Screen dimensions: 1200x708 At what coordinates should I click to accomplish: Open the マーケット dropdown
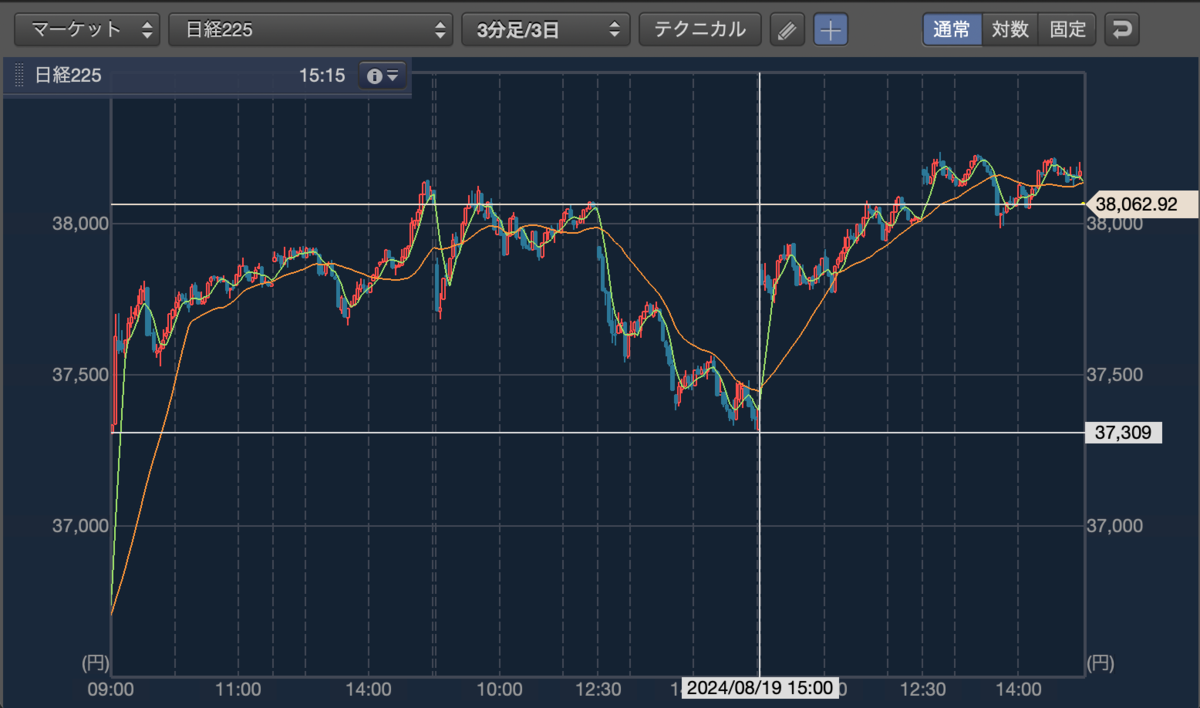coord(87,29)
